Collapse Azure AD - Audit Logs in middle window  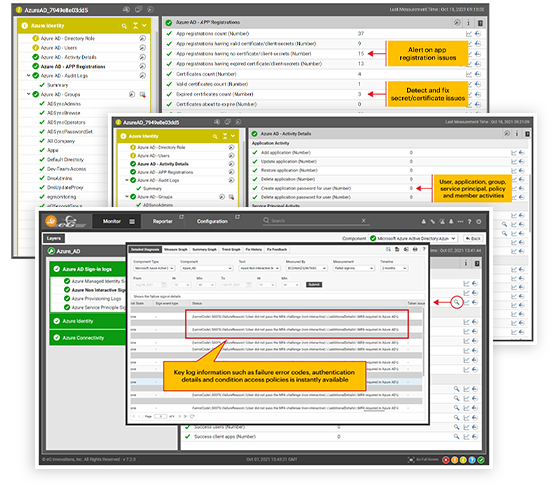coord(127,180)
